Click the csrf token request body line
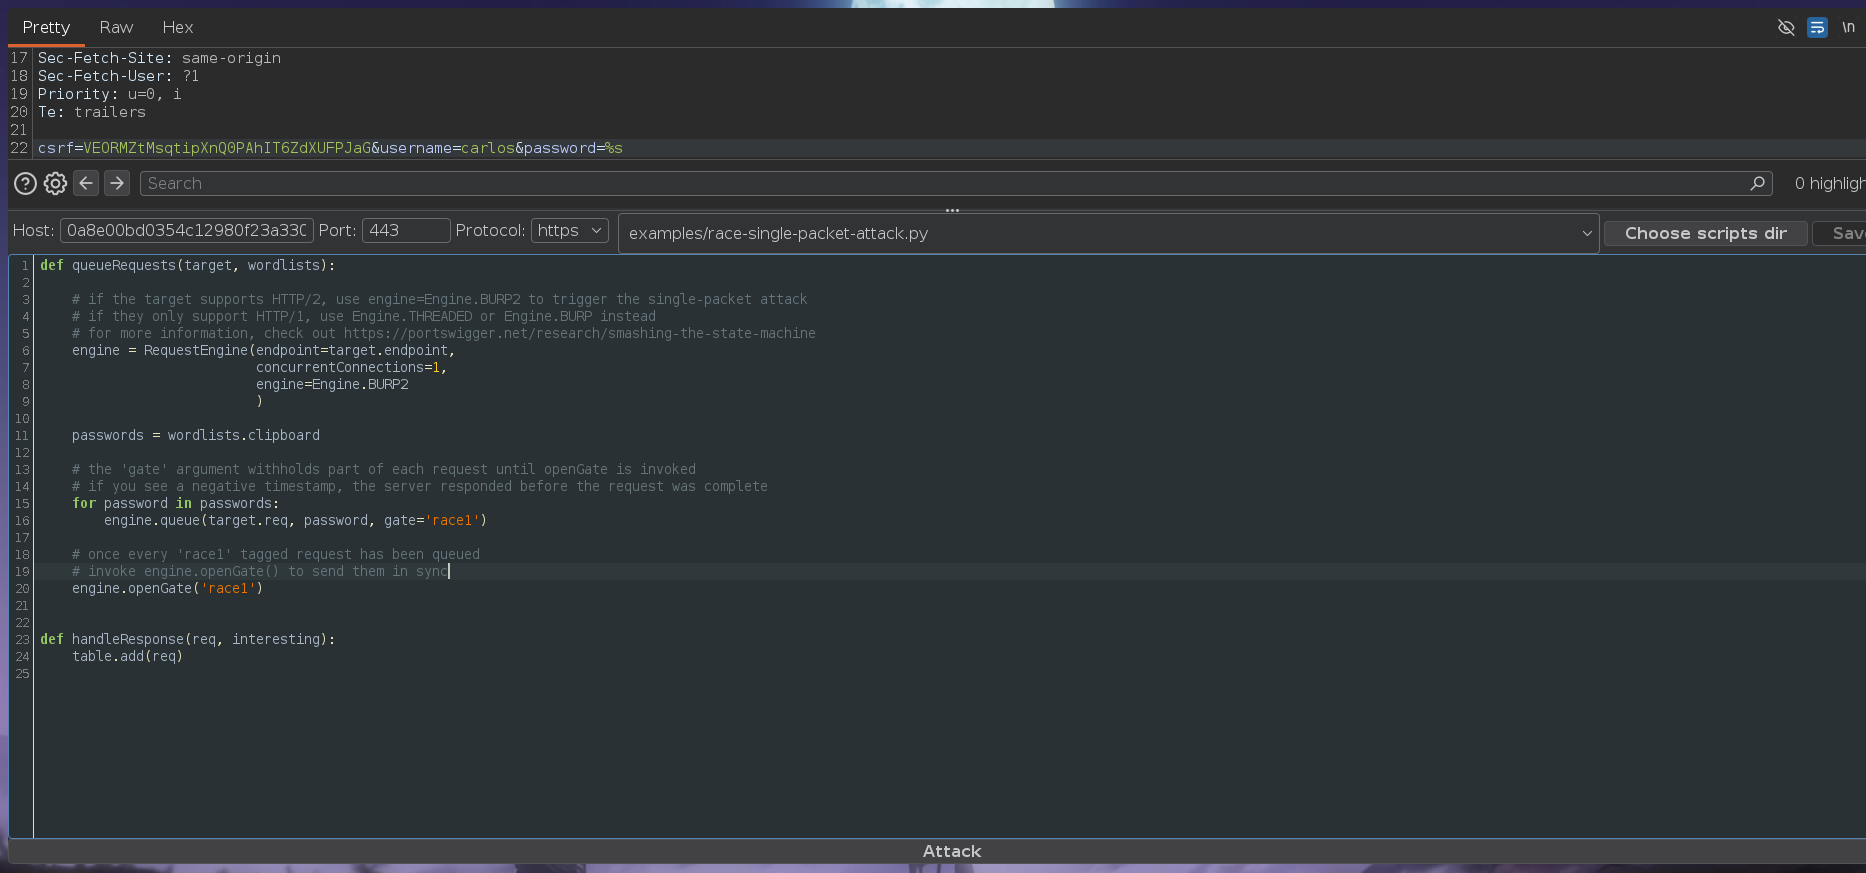 [330, 148]
